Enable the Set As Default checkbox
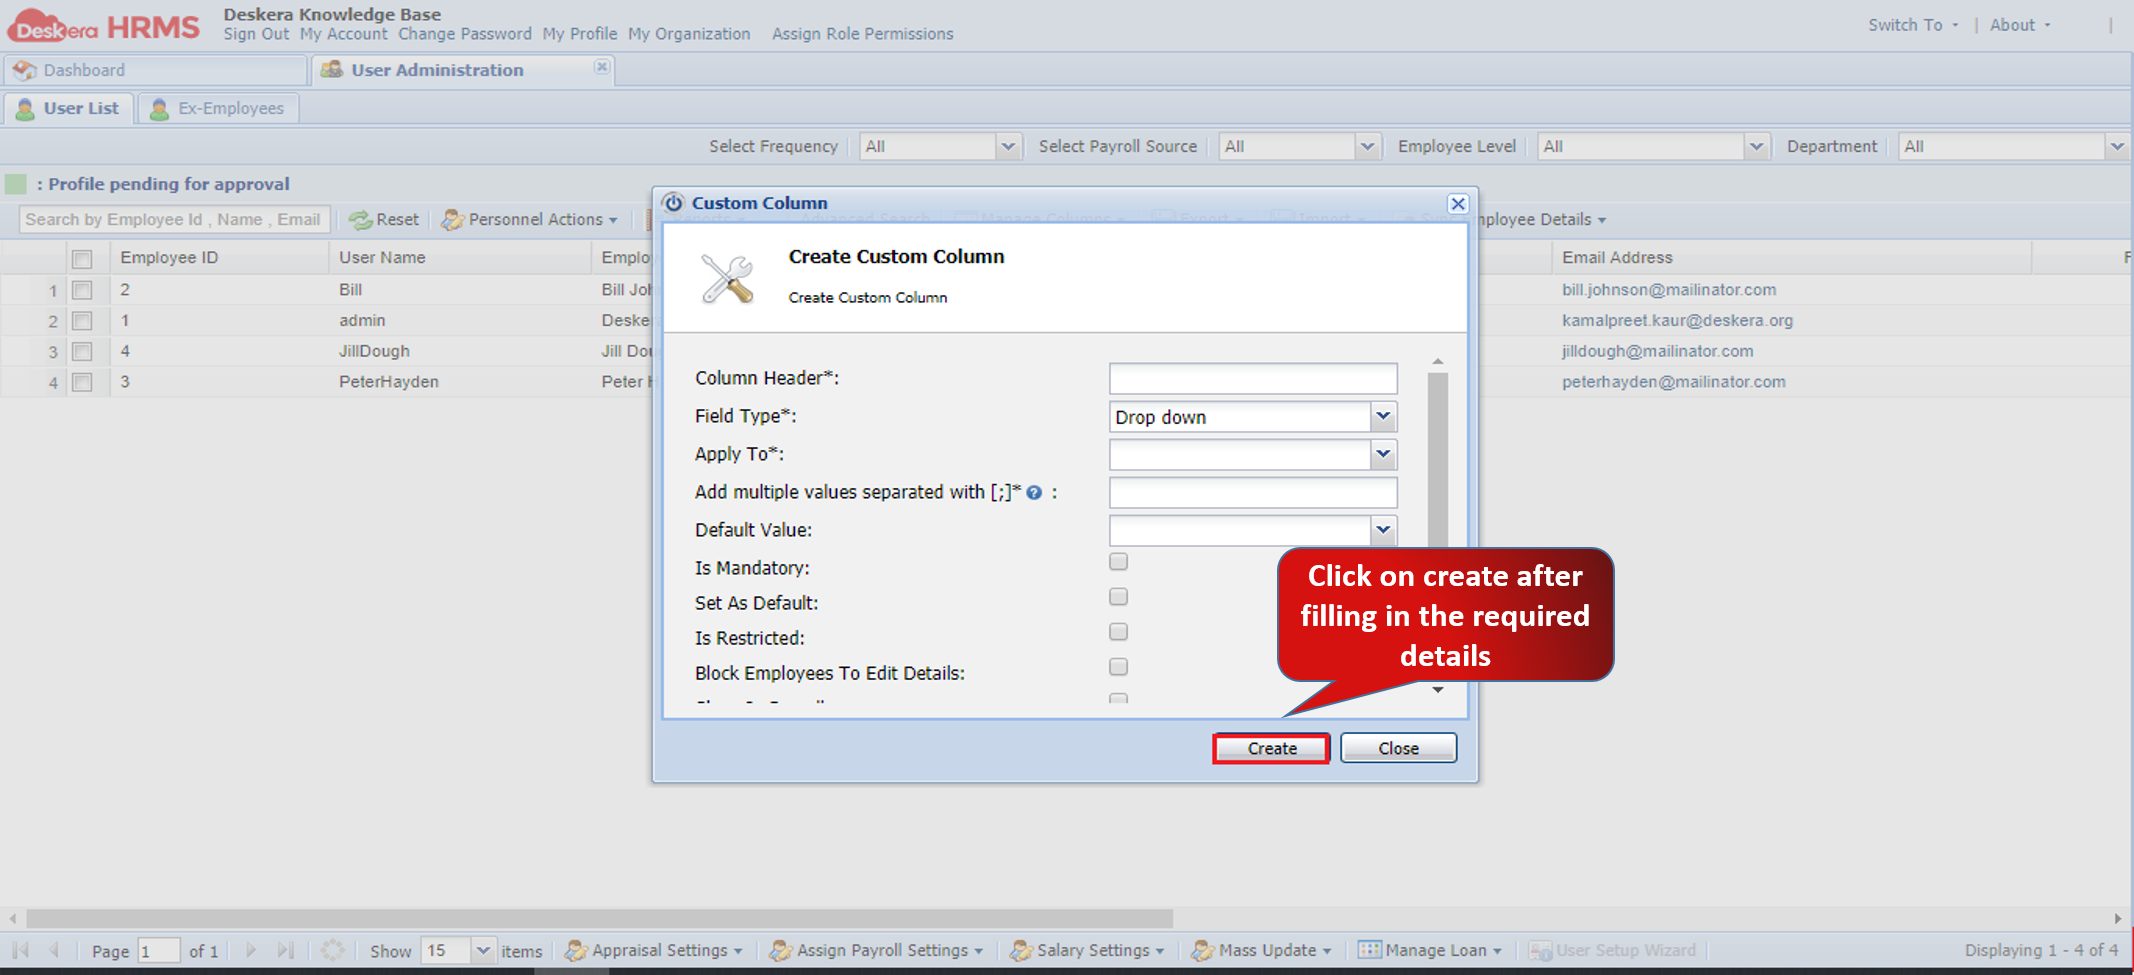Image resolution: width=2134 pixels, height=975 pixels. 1118,597
